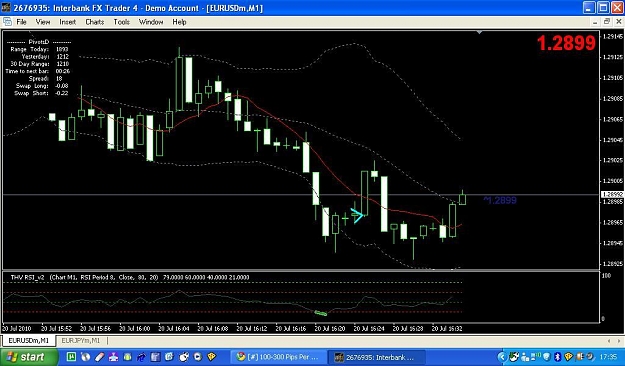
Task: Click the "Spread" info line
Action: (45, 79)
